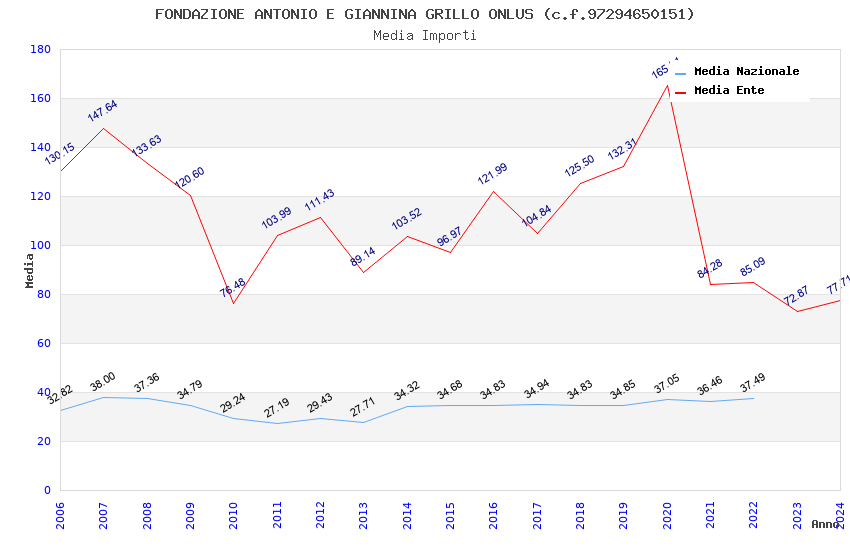Click the 103.99 data label
The width and height of the screenshot is (850, 550).
pos(276,218)
